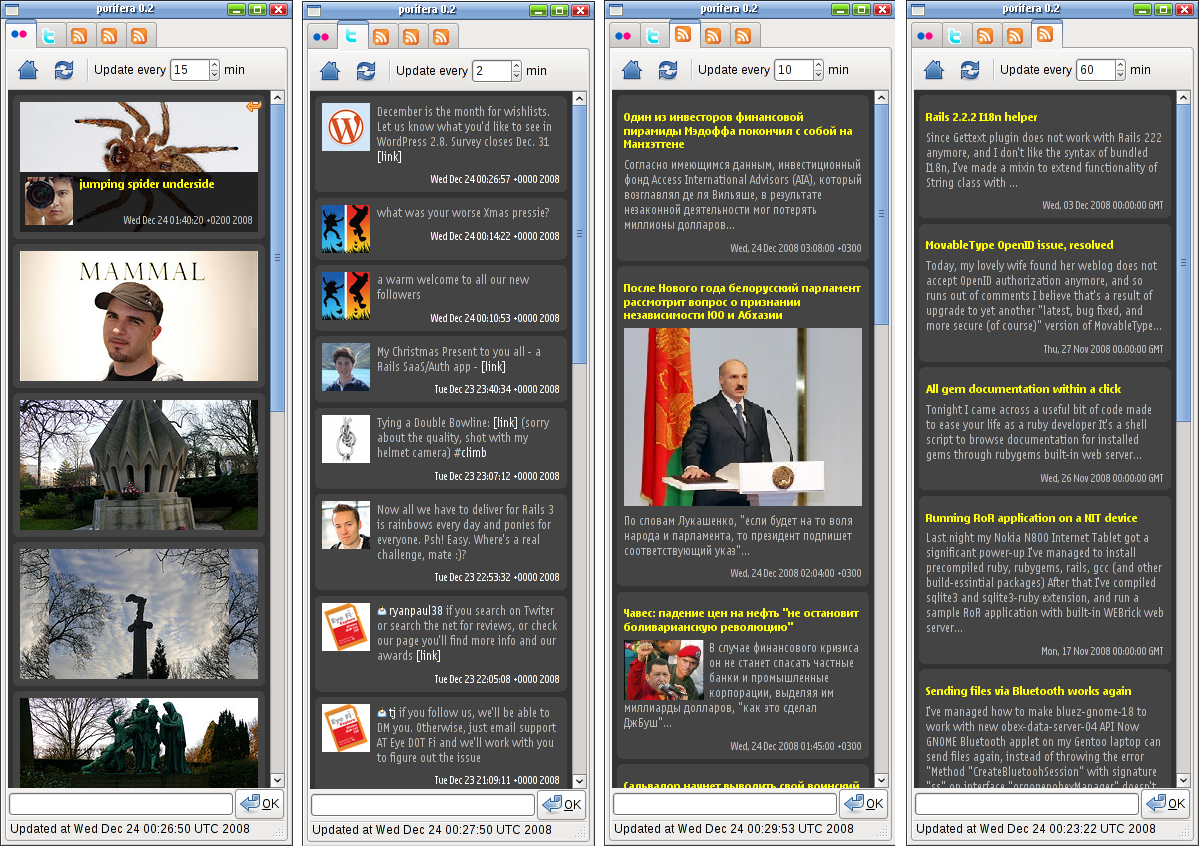This screenshot has width=1200, height=846.
Task: Decrease update interval from 10 minutes
Action: [818, 75]
